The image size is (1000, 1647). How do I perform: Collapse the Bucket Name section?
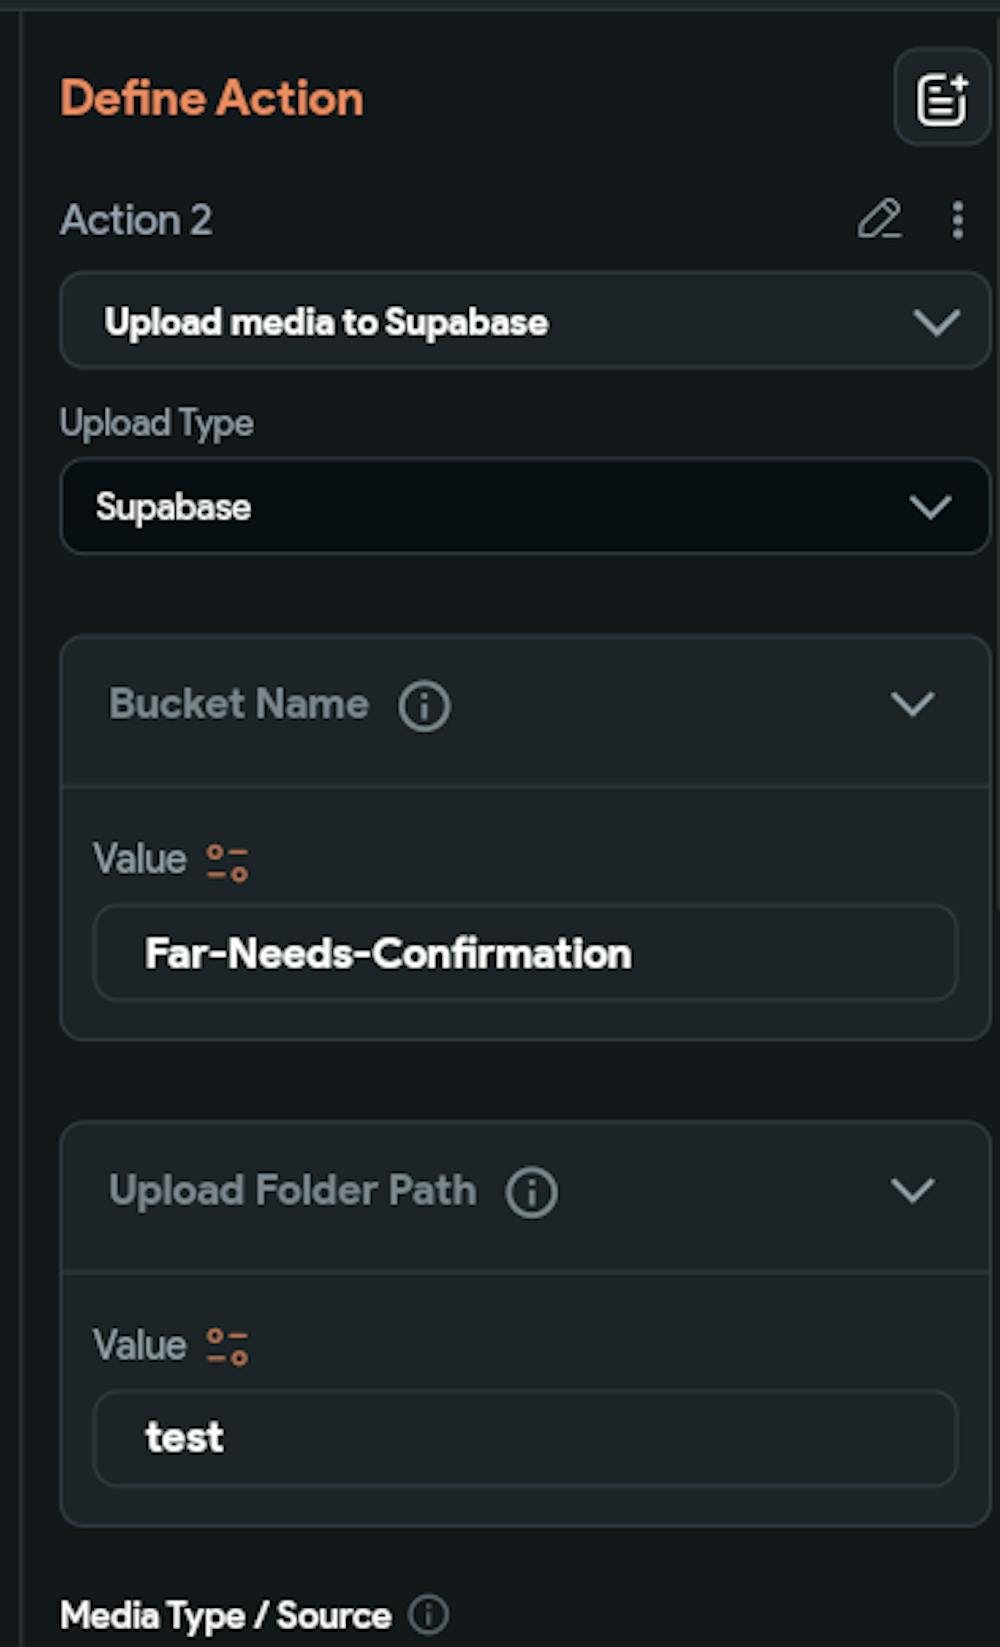coord(911,705)
